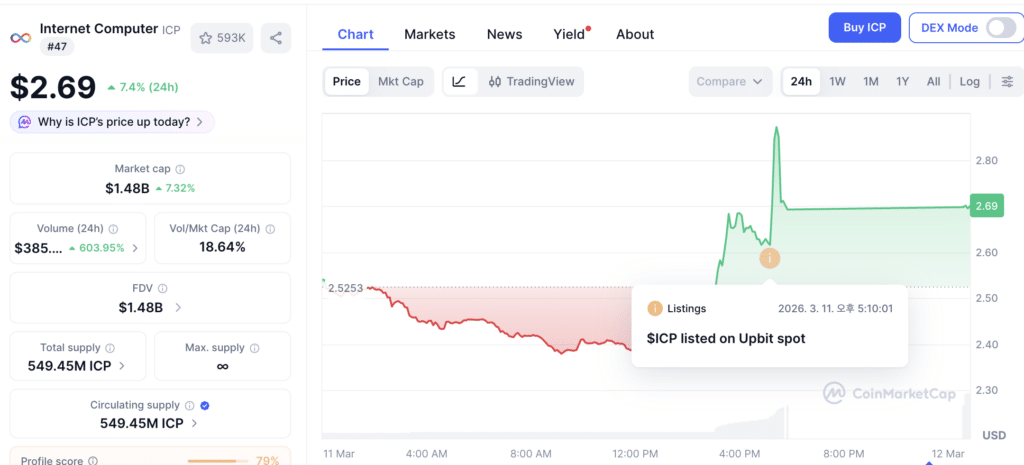Image resolution: width=1024 pixels, height=465 pixels.
Task: Expand the FDV details chevron
Action: [x=178, y=307]
